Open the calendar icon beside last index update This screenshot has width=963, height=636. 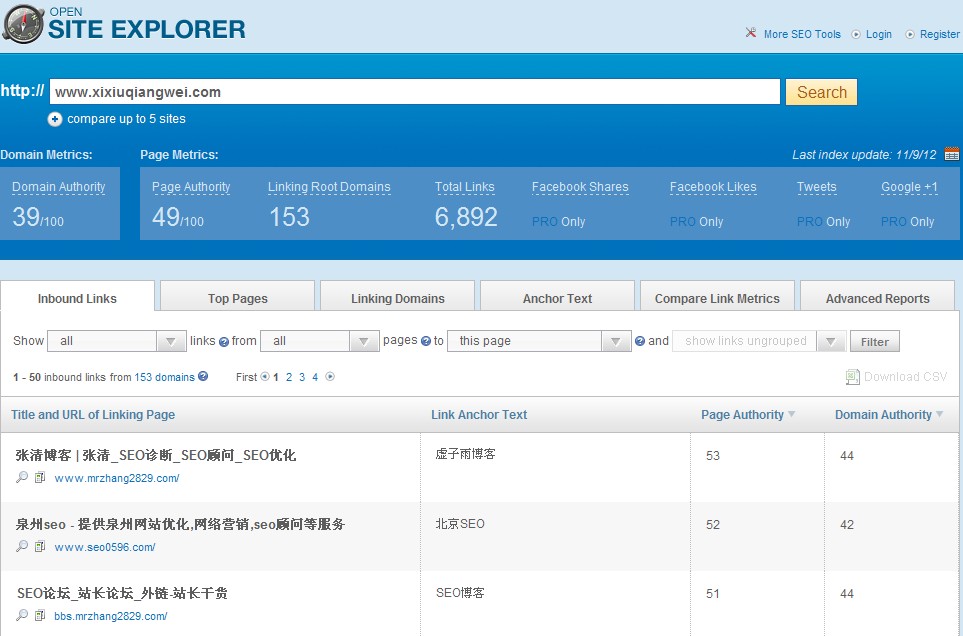pyautogui.click(x=951, y=154)
